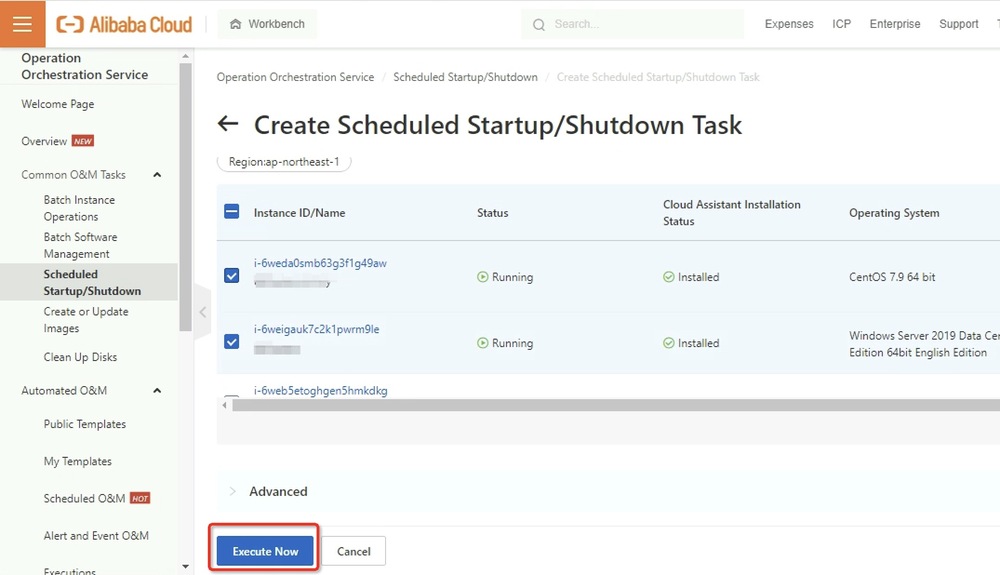Open the Workbench home button
1000x575 pixels.
point(267,24)
